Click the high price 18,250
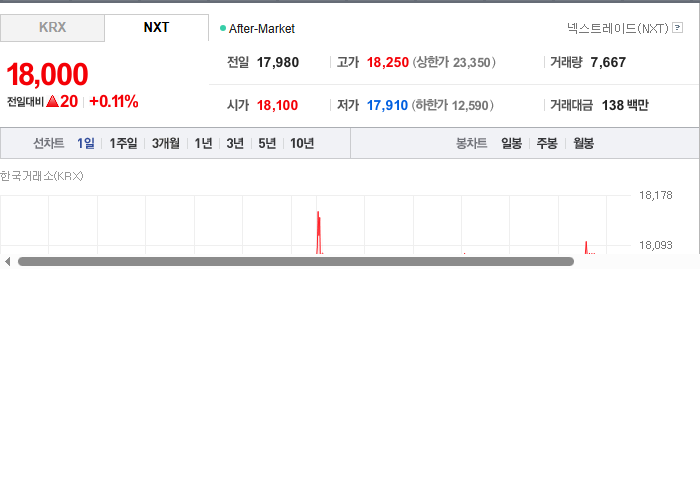 388,62
